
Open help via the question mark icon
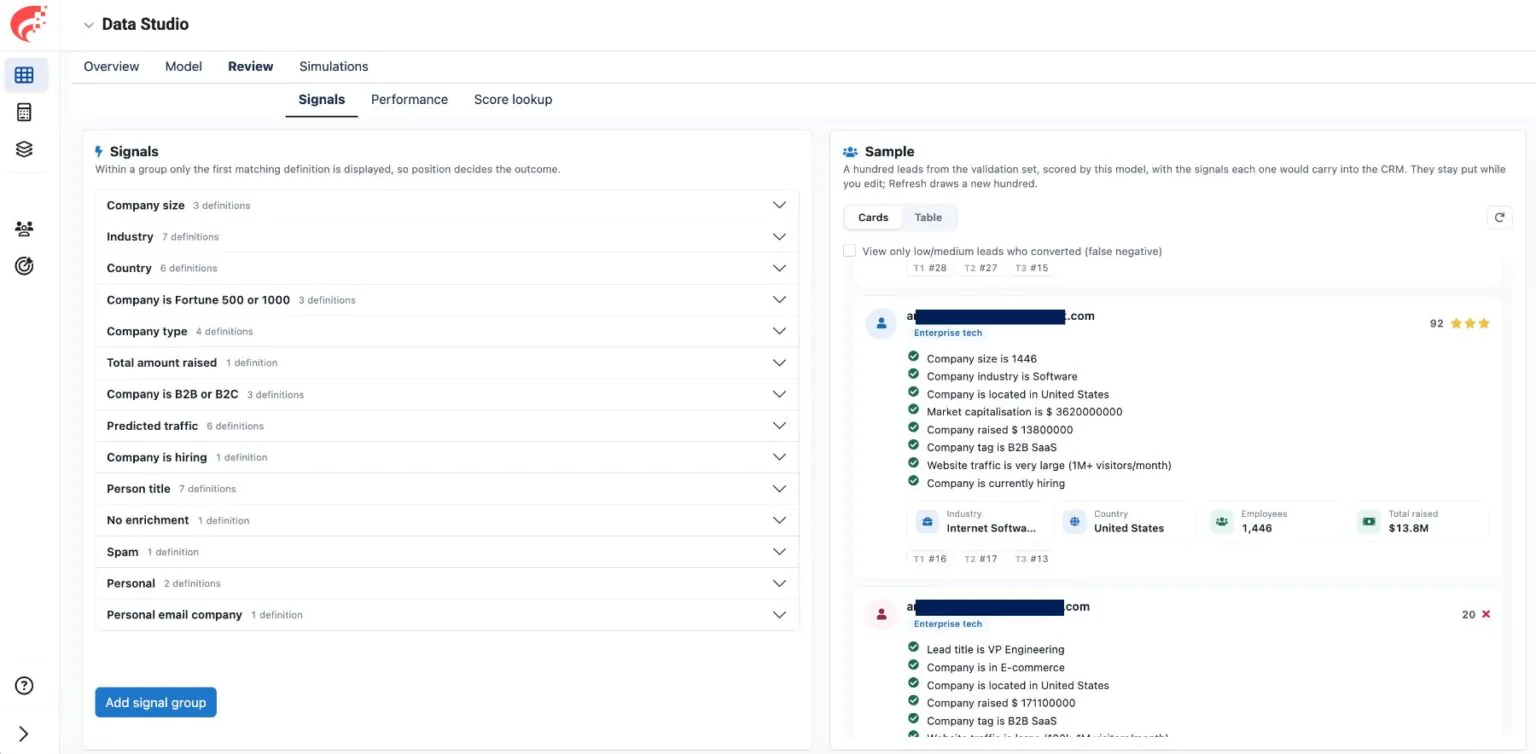(x=24, y=685)
